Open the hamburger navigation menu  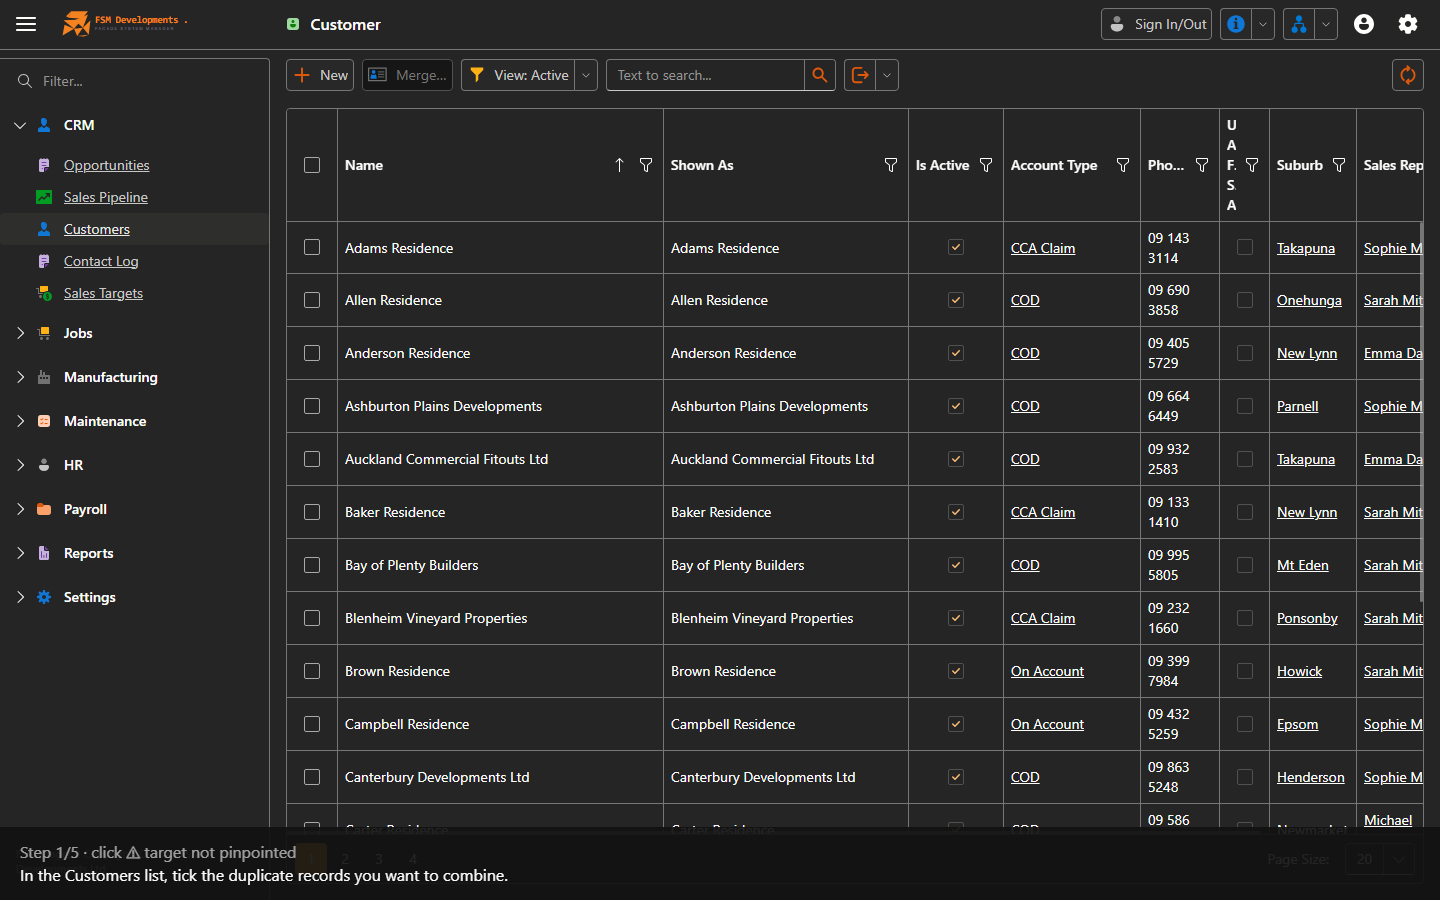(26, 24)
